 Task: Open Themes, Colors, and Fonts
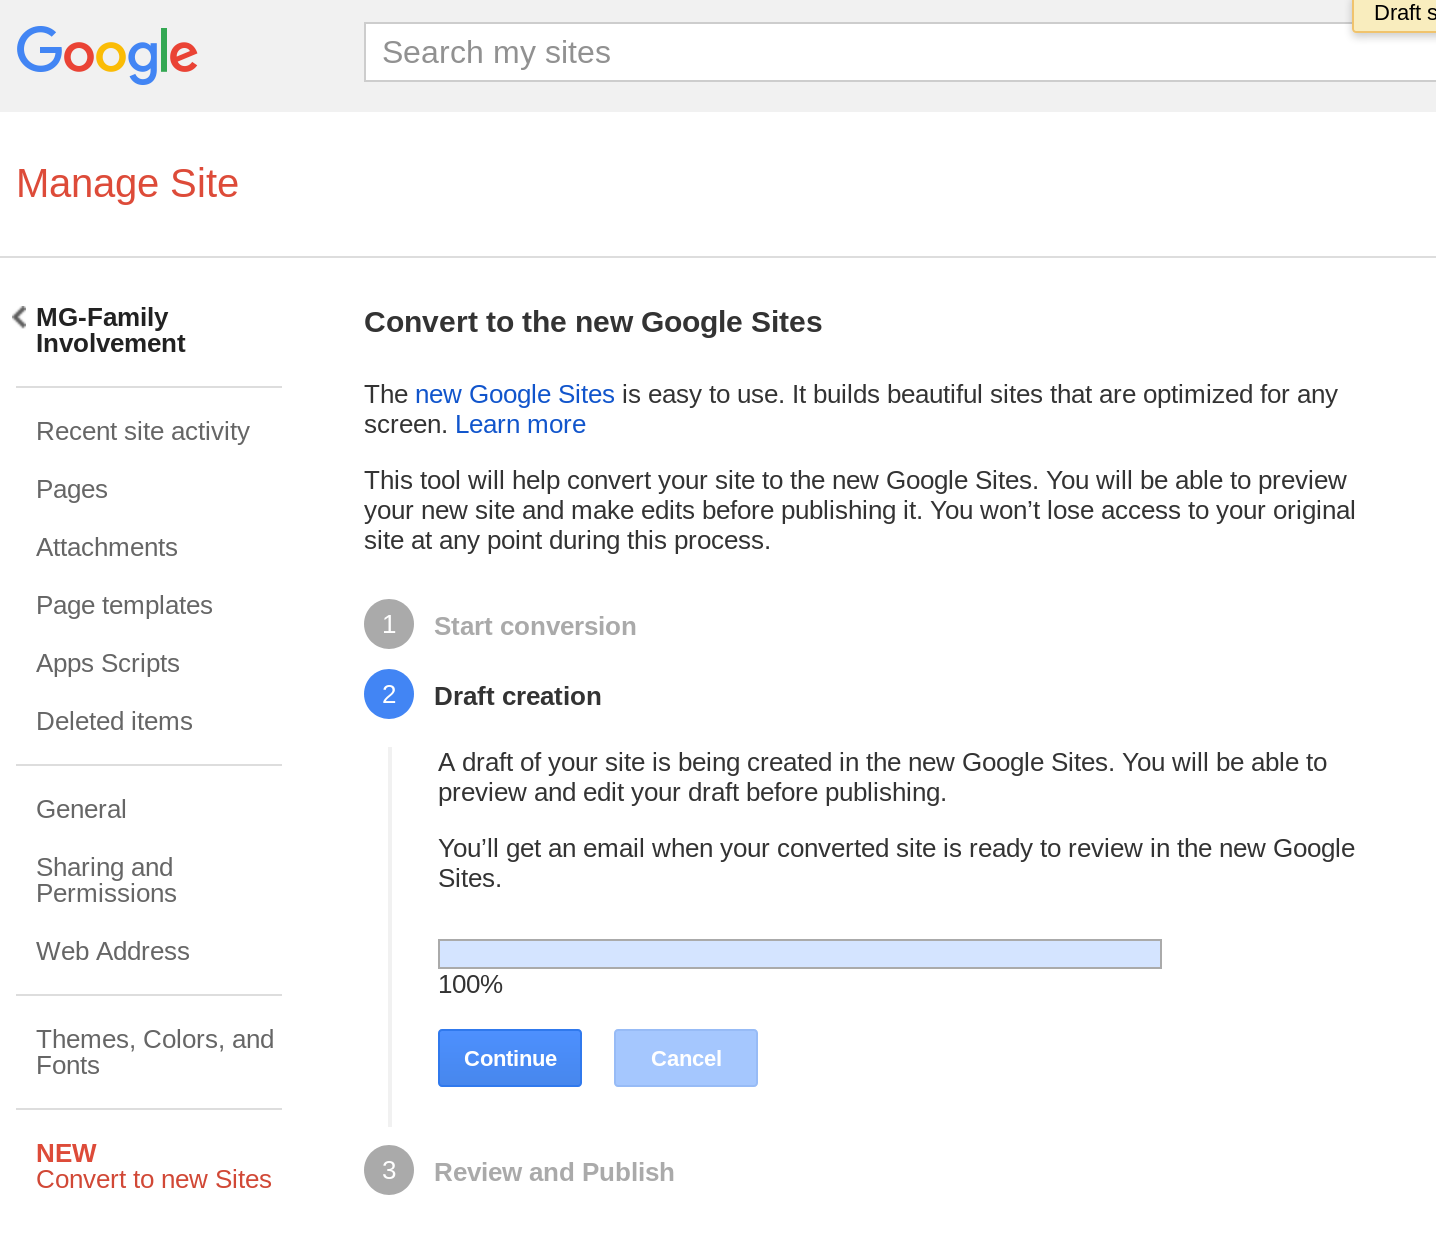click(154, 1052)
